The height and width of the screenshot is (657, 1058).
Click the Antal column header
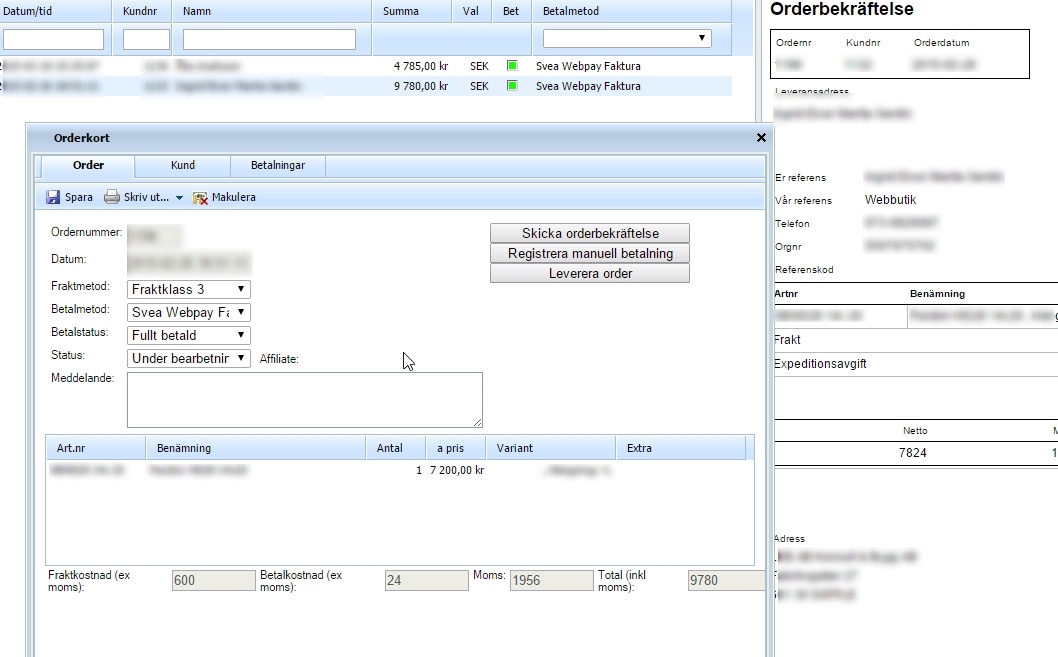(396, 448)
